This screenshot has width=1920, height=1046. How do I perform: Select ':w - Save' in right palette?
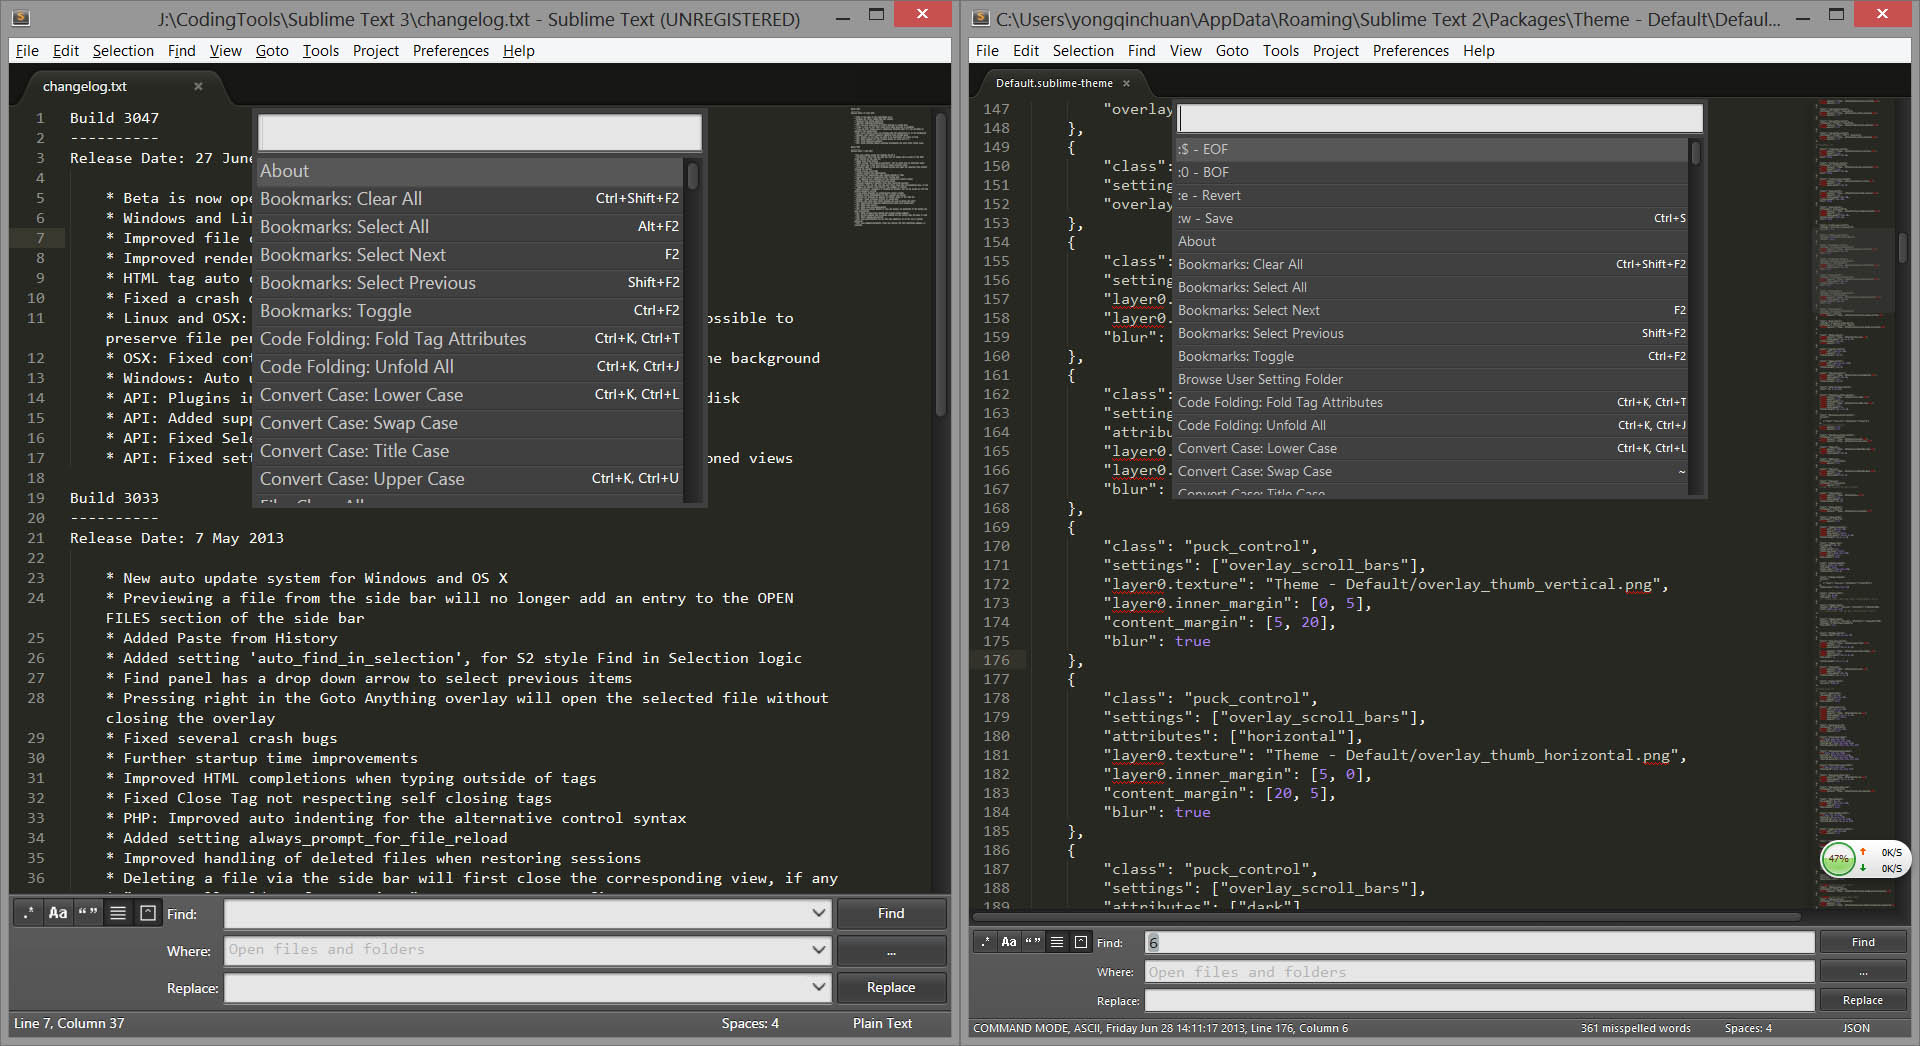(x=1432, y=218)
